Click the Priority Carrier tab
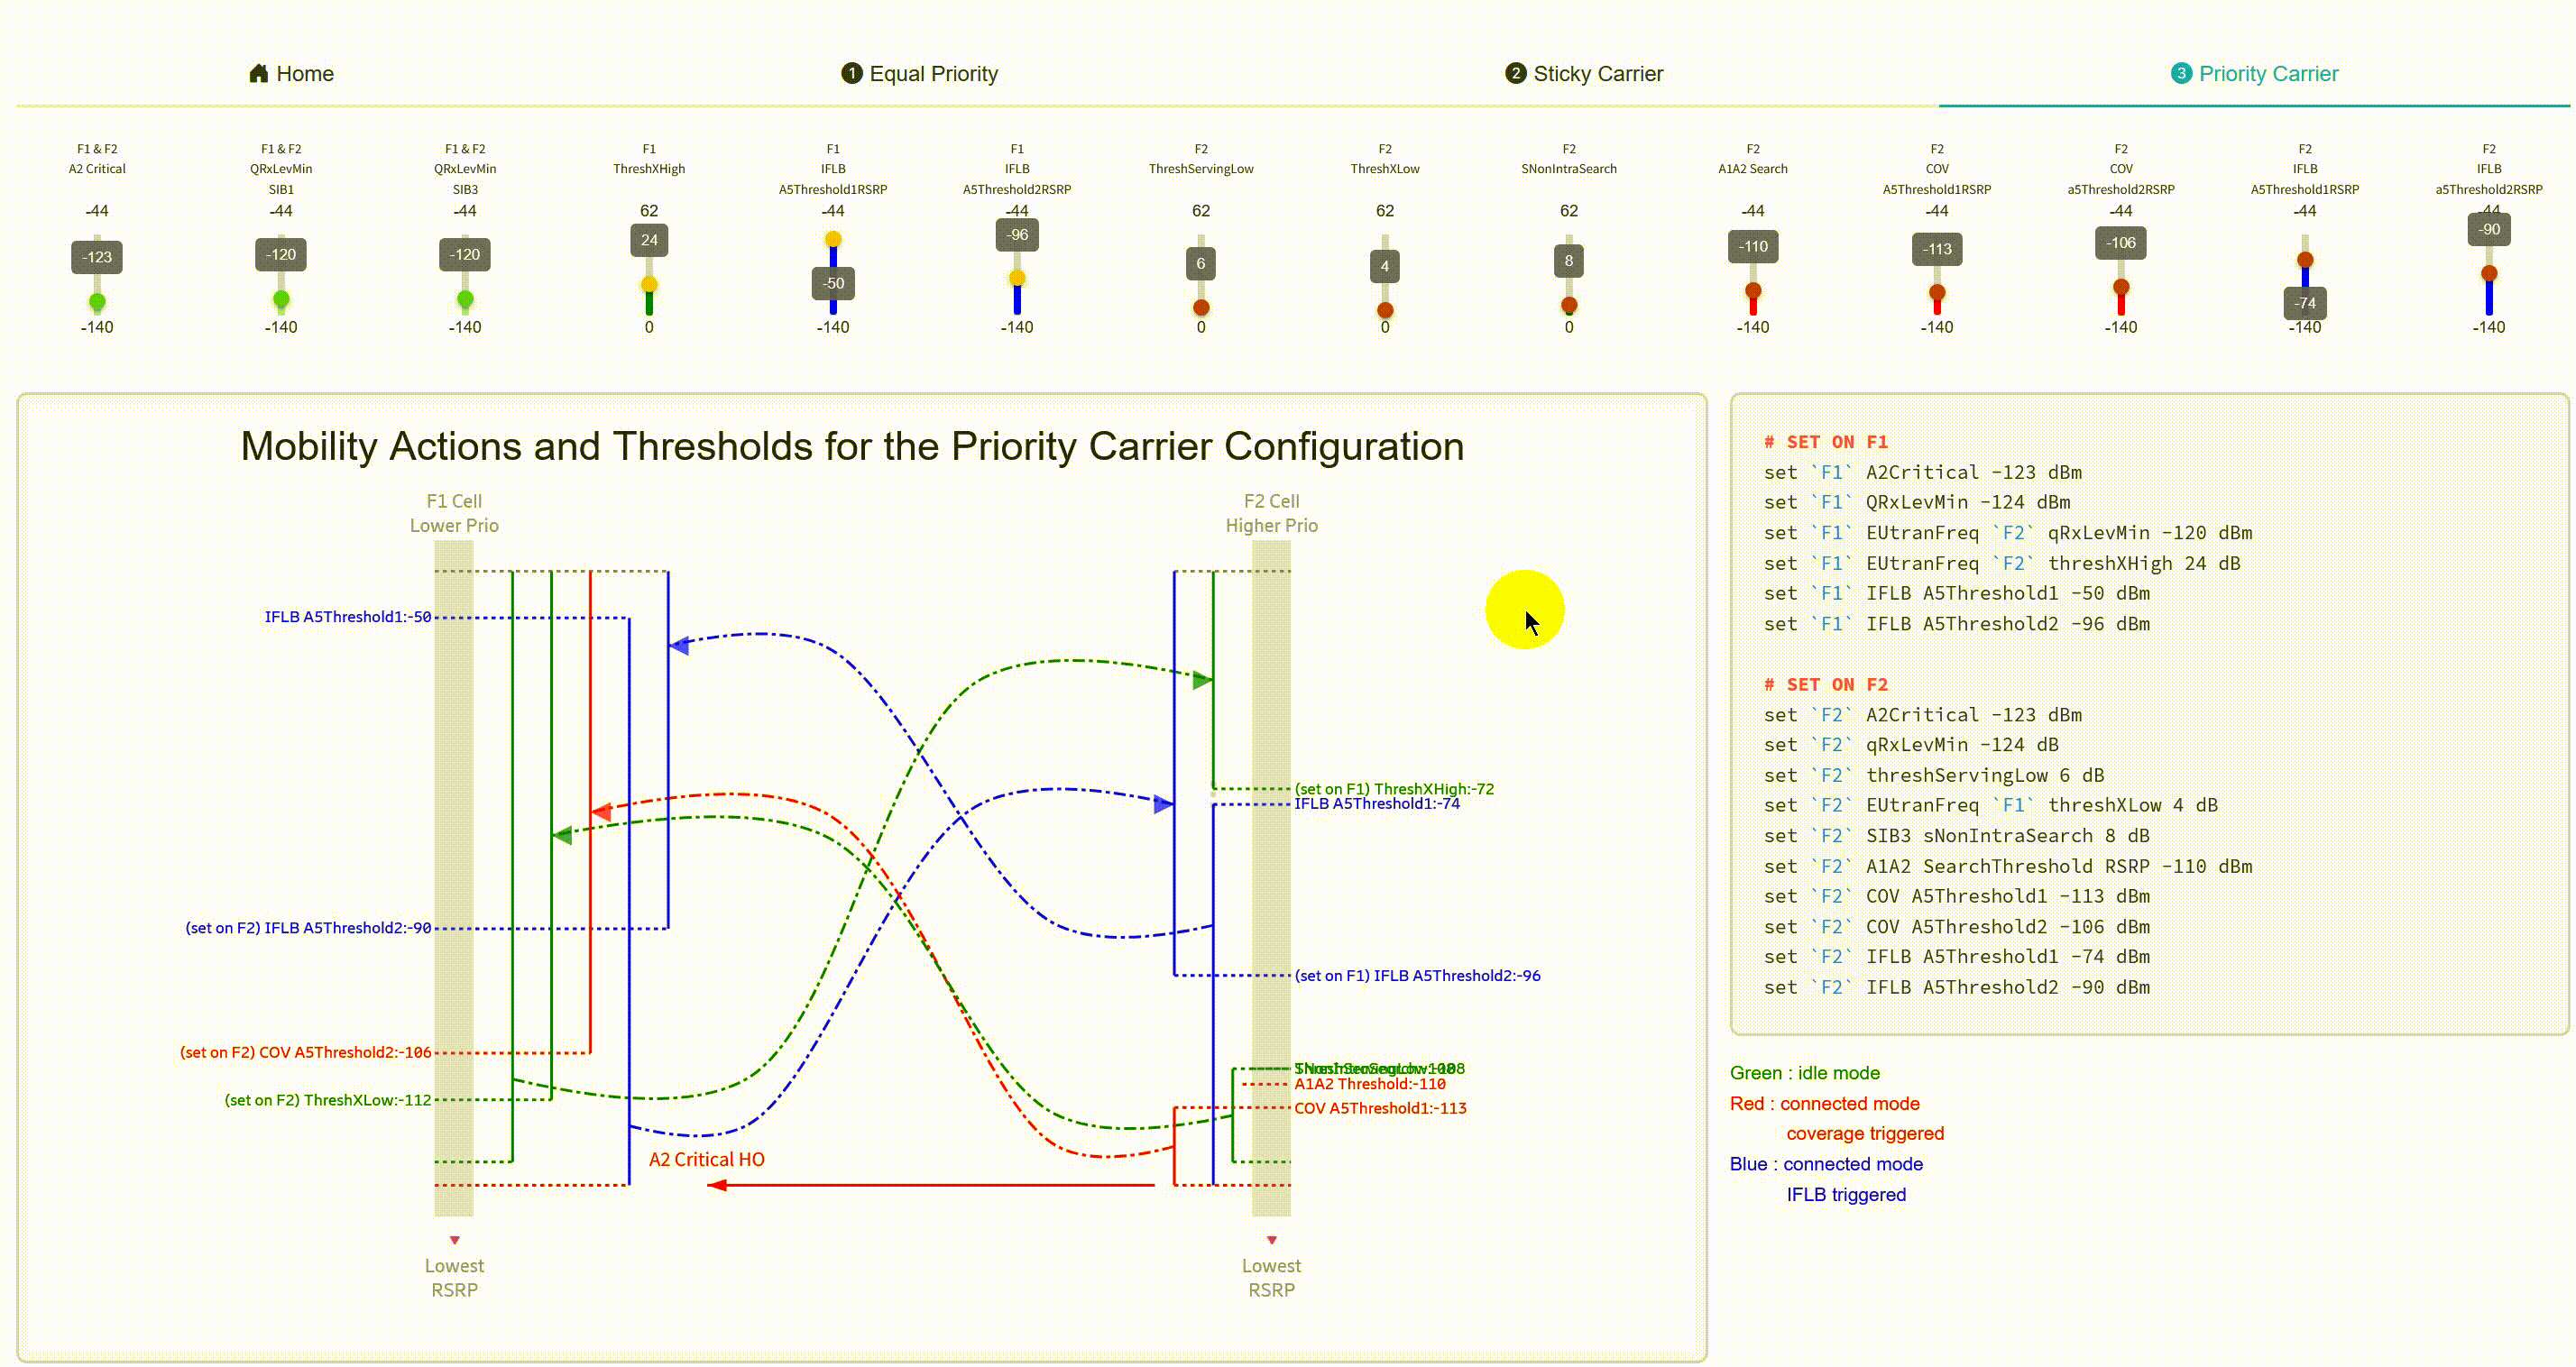Image resolution: width=2576 pixels, height=1367 pixels. tap(2256, 73)
